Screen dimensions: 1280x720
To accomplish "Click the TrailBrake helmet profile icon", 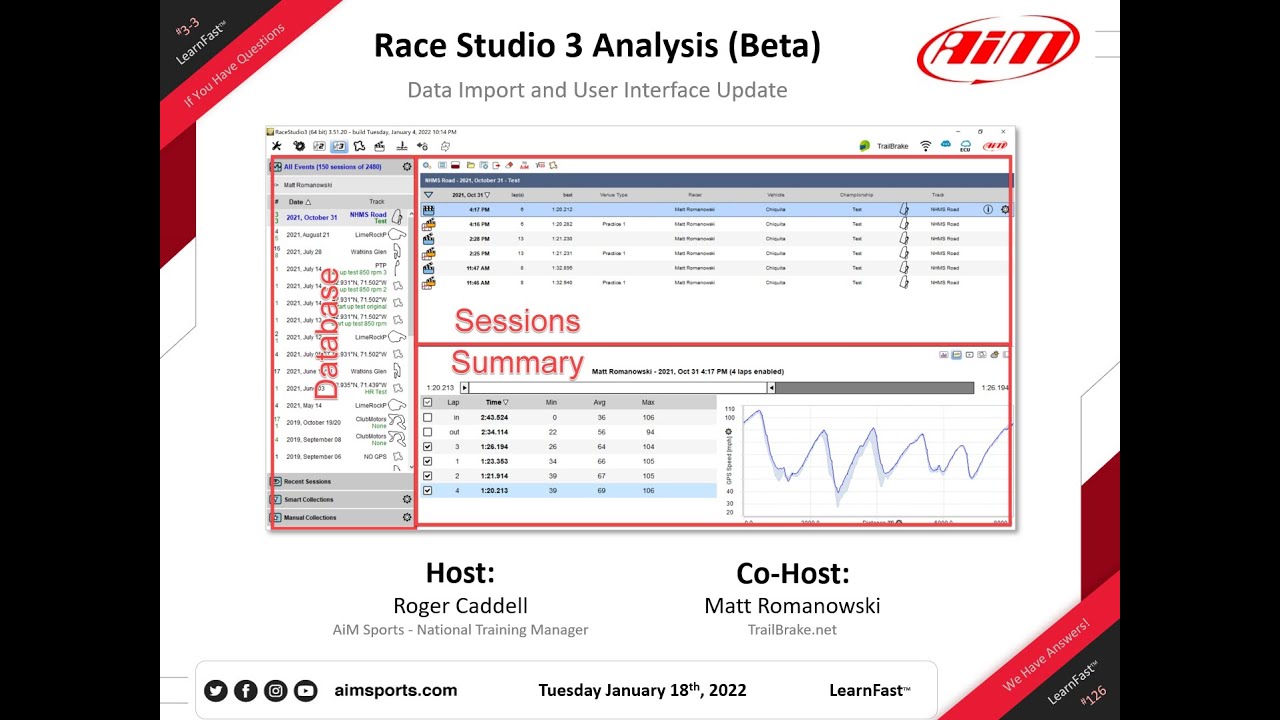I will (x=865, y=146).
